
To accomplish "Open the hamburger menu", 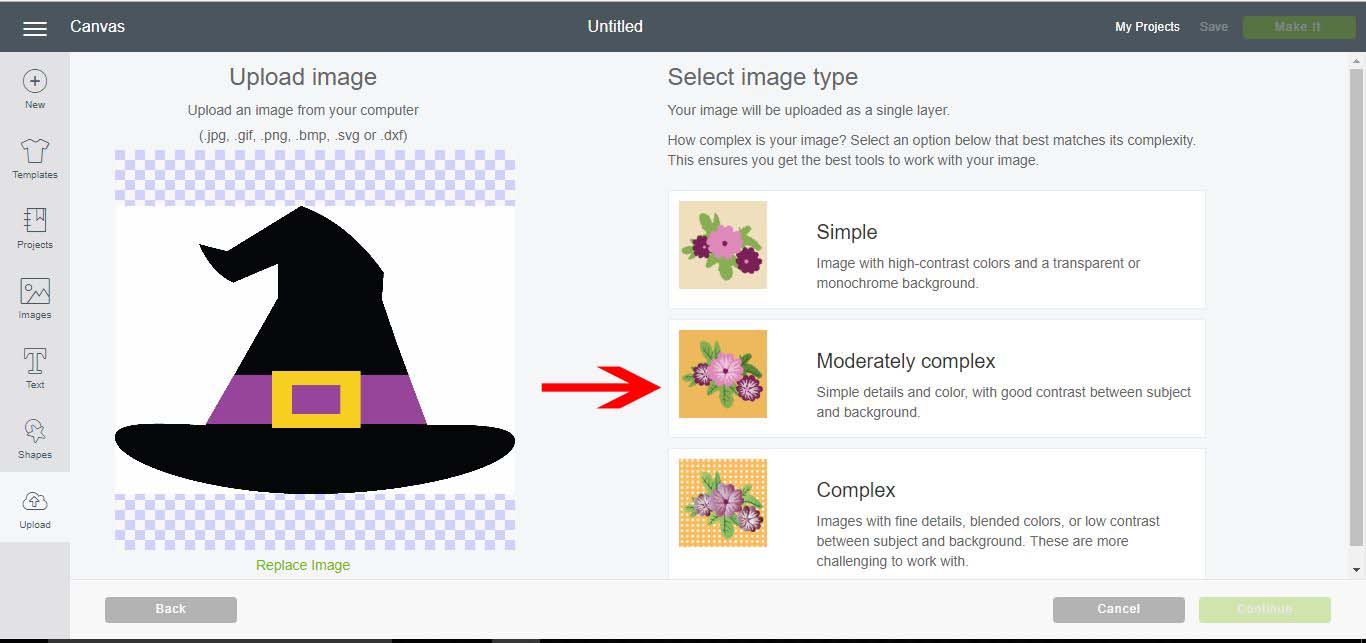I will [x=34, y=27].
